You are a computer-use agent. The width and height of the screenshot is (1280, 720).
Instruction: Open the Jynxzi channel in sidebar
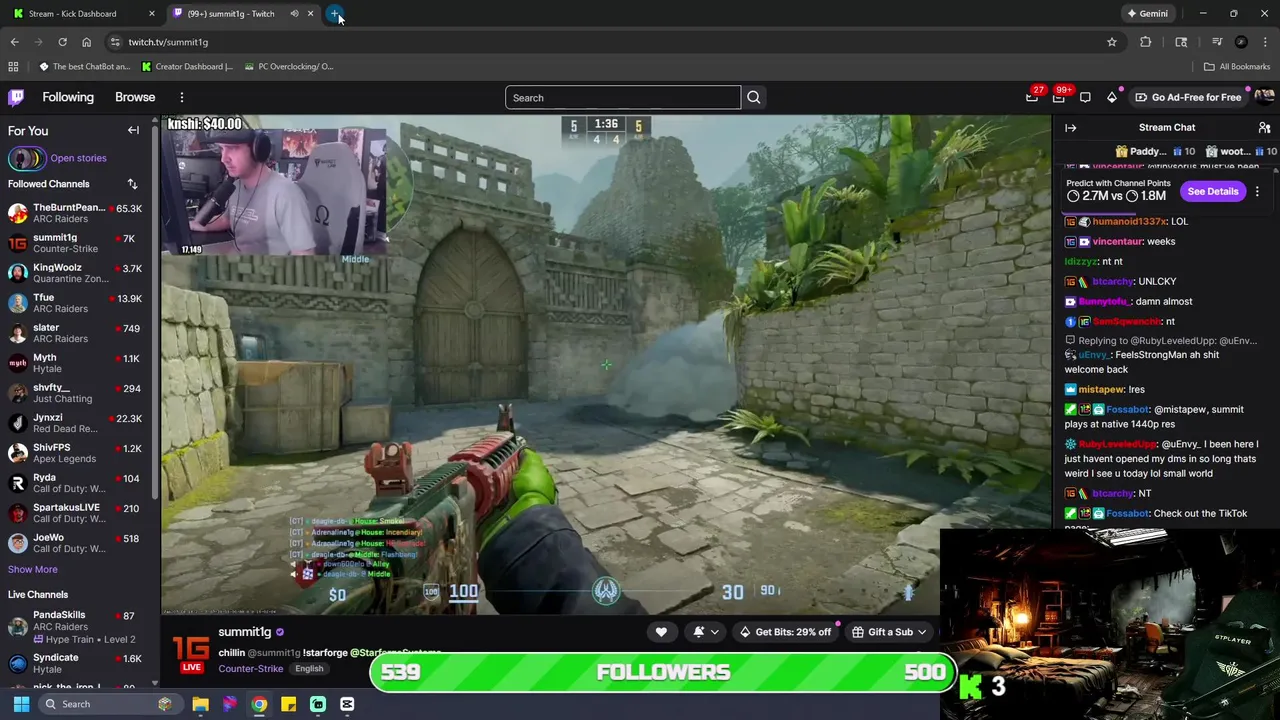[x=76, y=423]
